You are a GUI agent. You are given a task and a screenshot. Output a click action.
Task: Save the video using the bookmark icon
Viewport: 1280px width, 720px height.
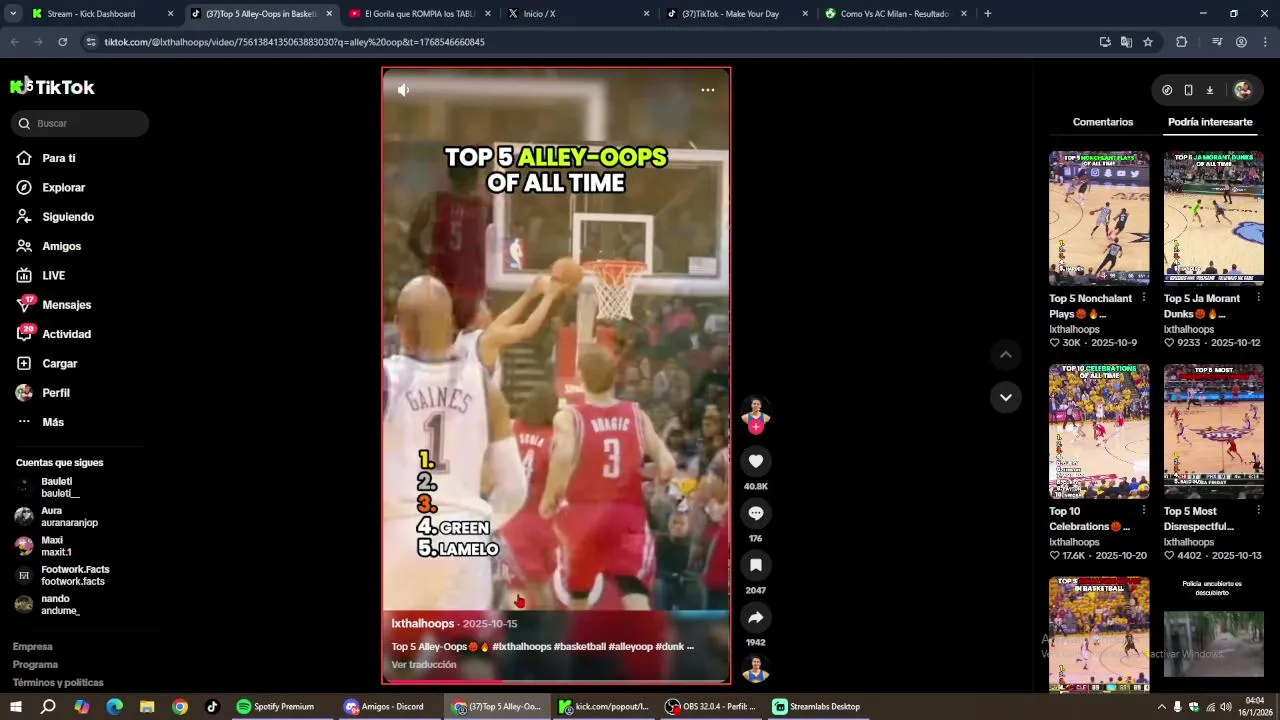(756, 565)
